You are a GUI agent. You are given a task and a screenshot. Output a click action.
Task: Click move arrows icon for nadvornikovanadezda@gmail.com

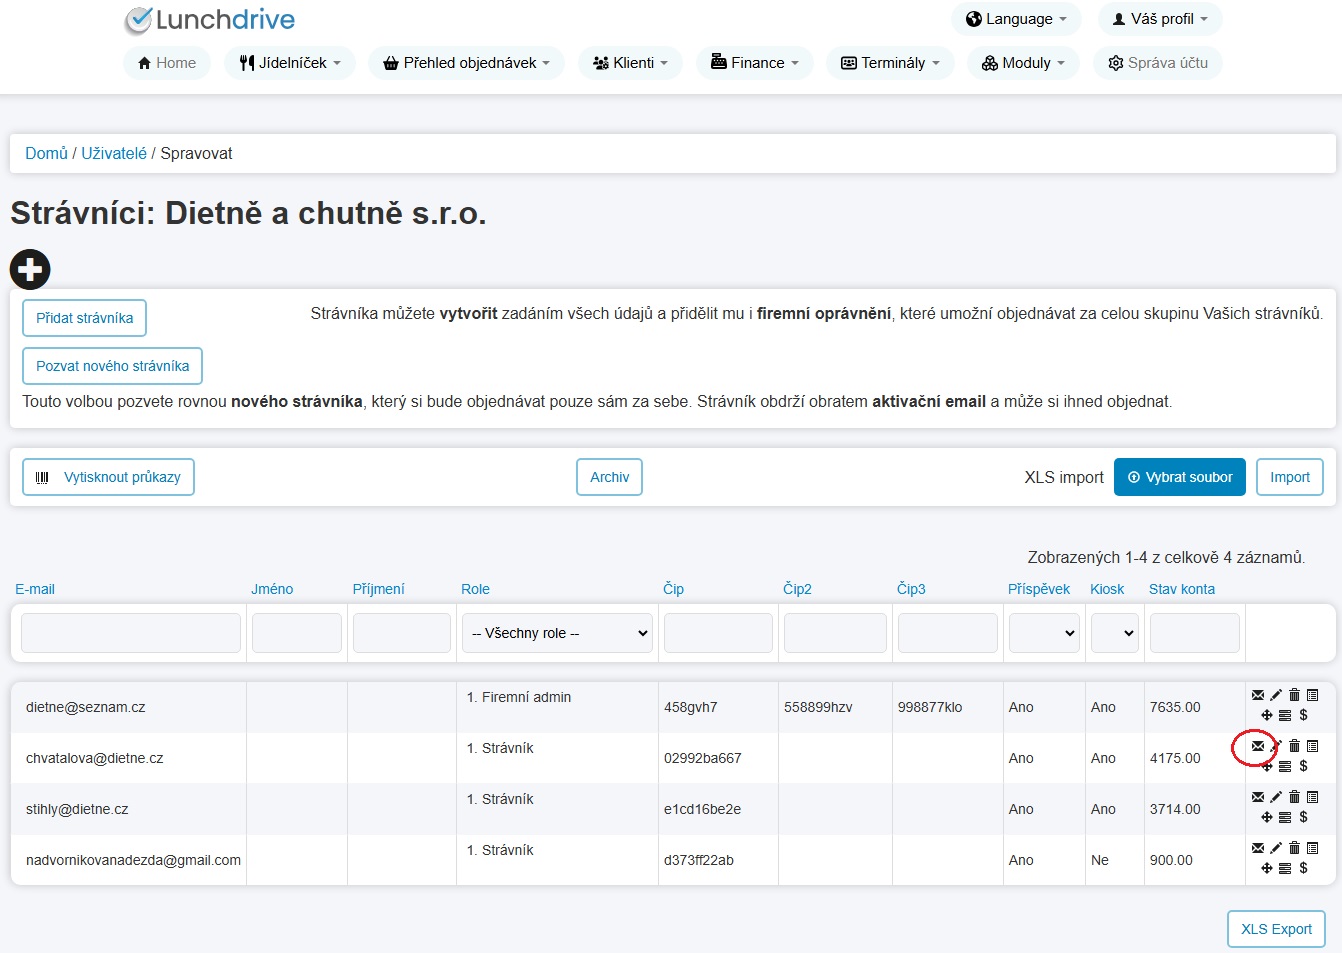tap(1267, 868)
